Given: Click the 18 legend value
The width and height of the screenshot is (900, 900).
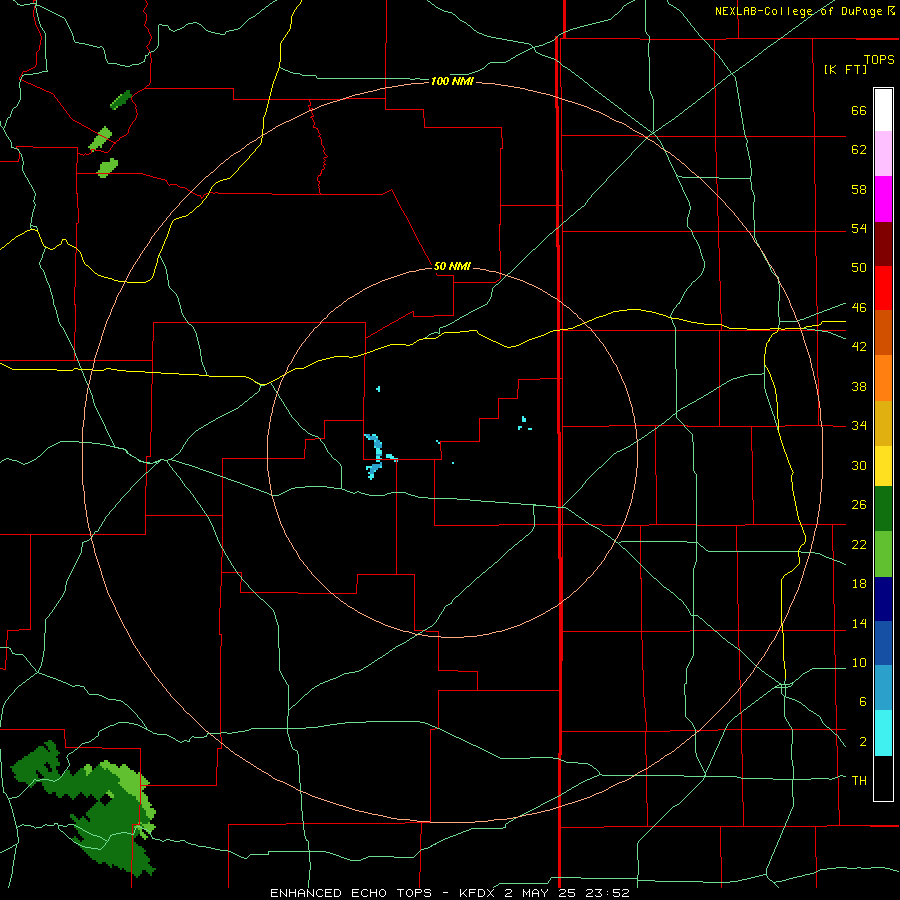Looking at the screenshot, I should coord(859,584).
